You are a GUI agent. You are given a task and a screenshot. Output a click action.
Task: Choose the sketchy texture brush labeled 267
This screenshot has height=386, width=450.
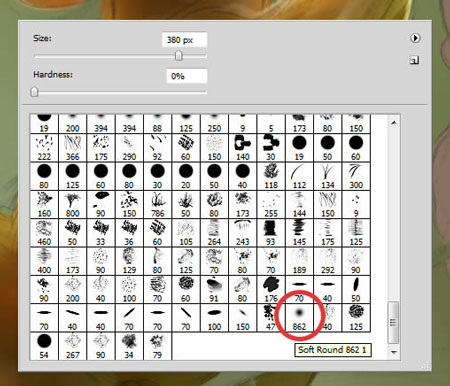tap(72, 346)
